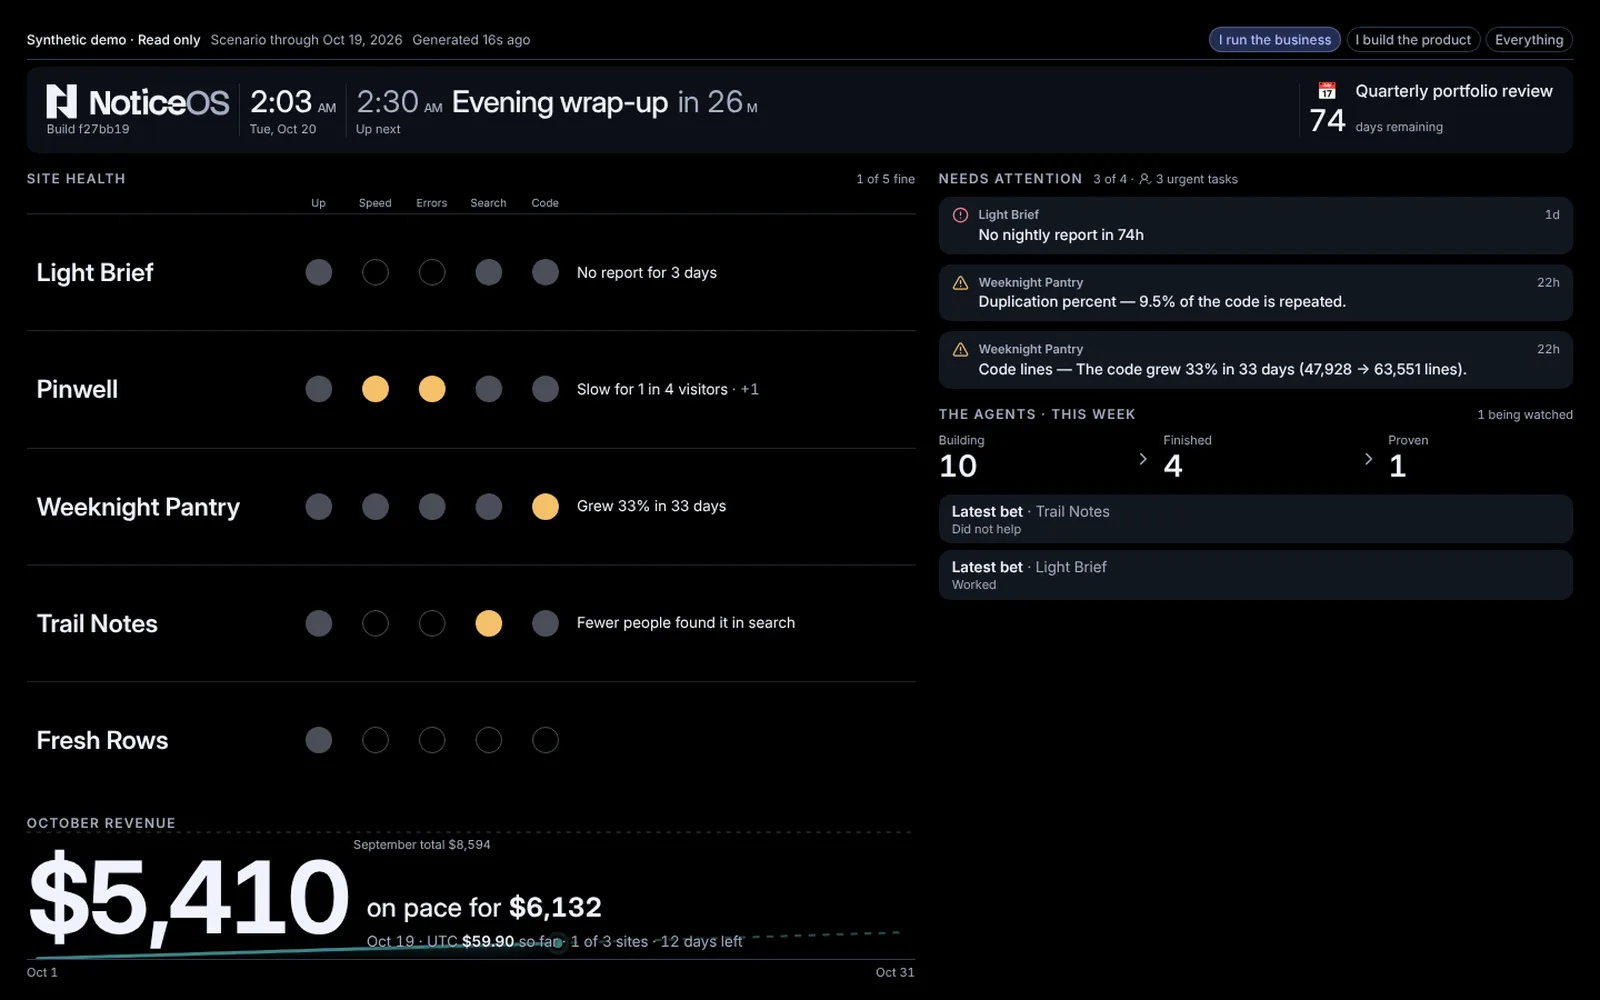Screen dimensions: 1600x1000
Task: Click the person icon next to urgent tasks
Action: (x=1145, y=179)
